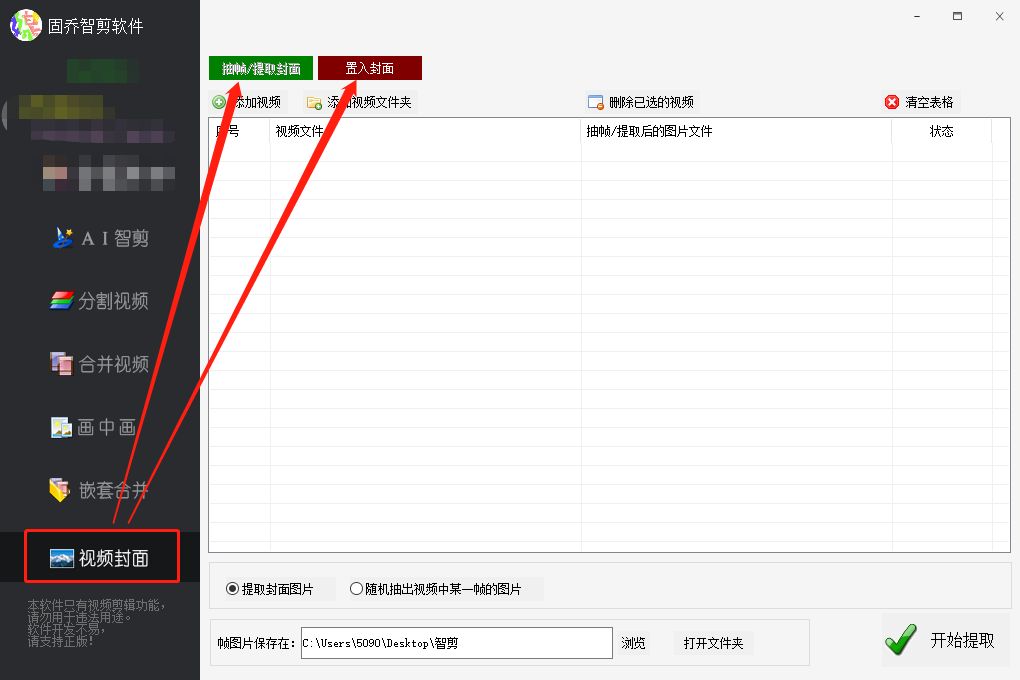
Task: Click the 帧图片保存在 path input field
Action: [457, 643]
